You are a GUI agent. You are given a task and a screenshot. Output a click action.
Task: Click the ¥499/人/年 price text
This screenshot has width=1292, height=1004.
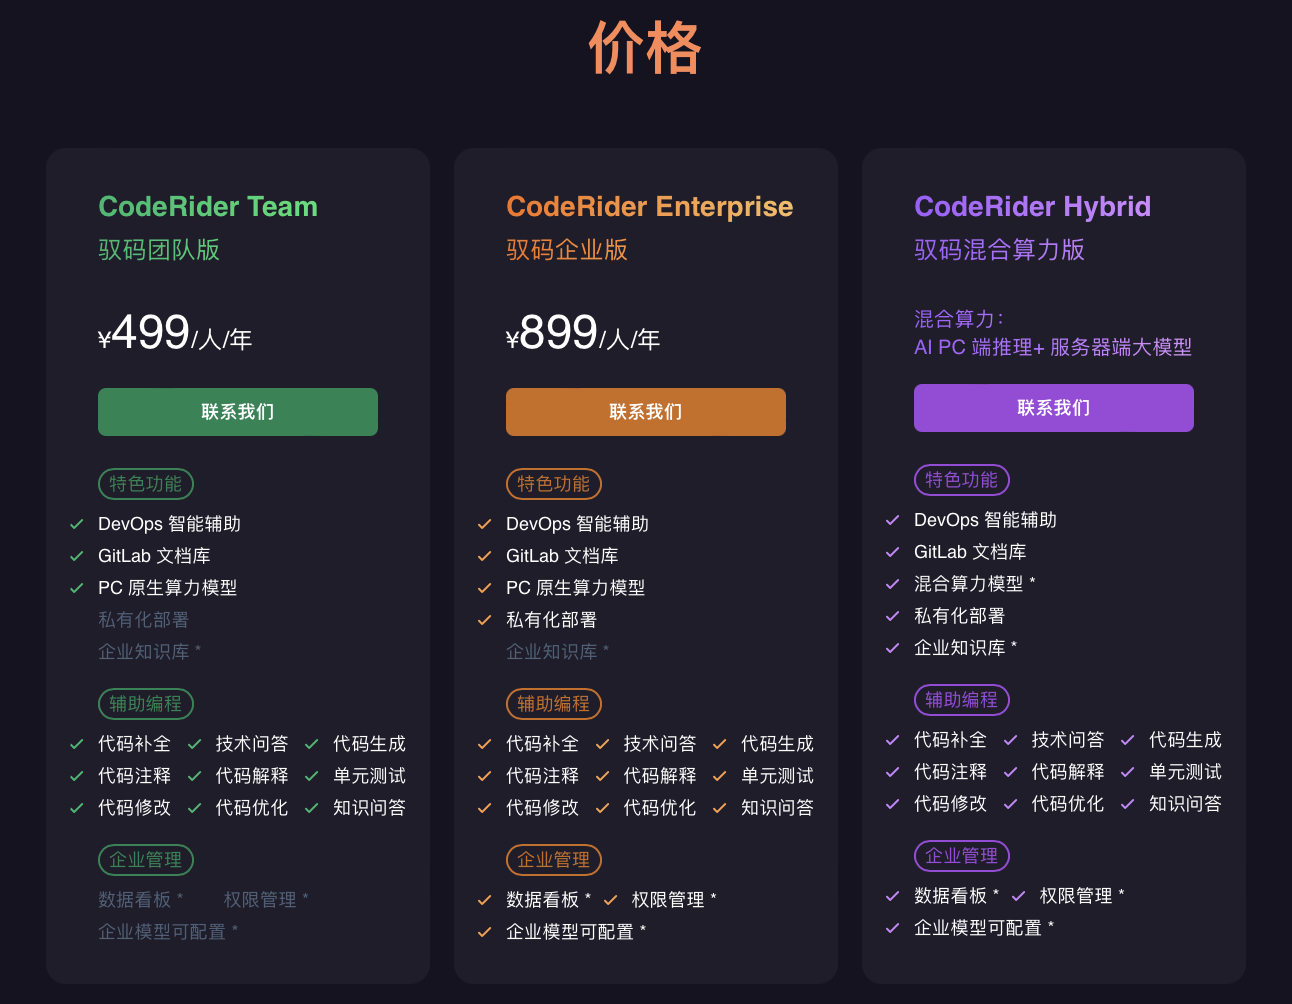(x=175, y=334)
